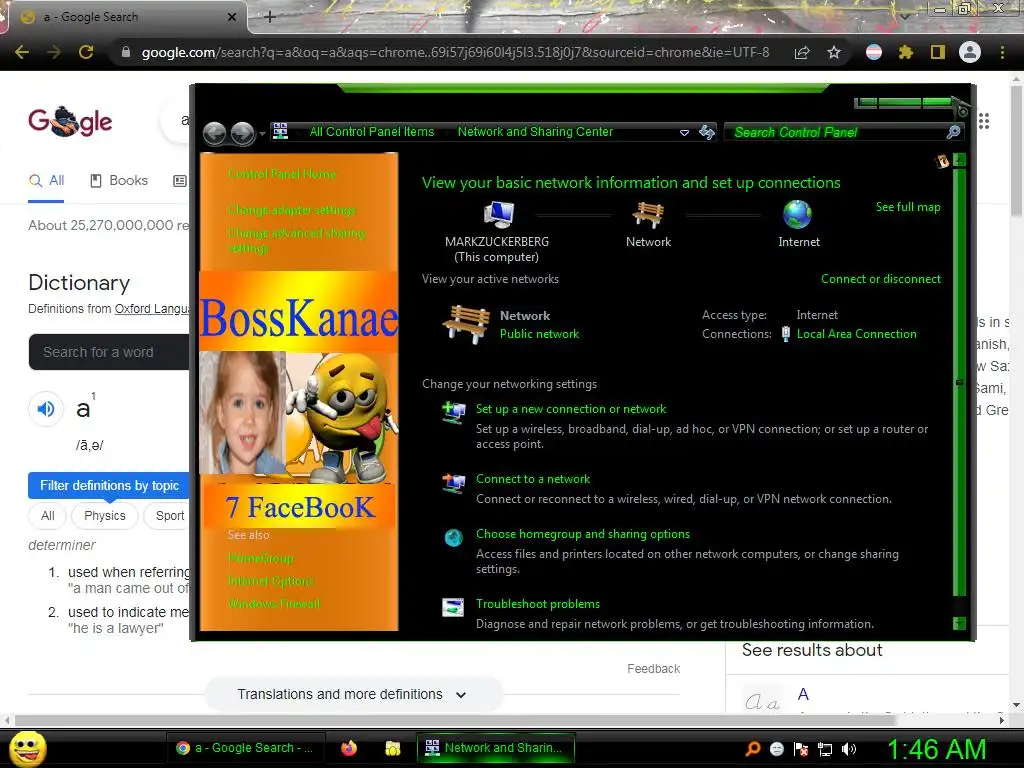
Task: Open See full map link
Action: 908,207
